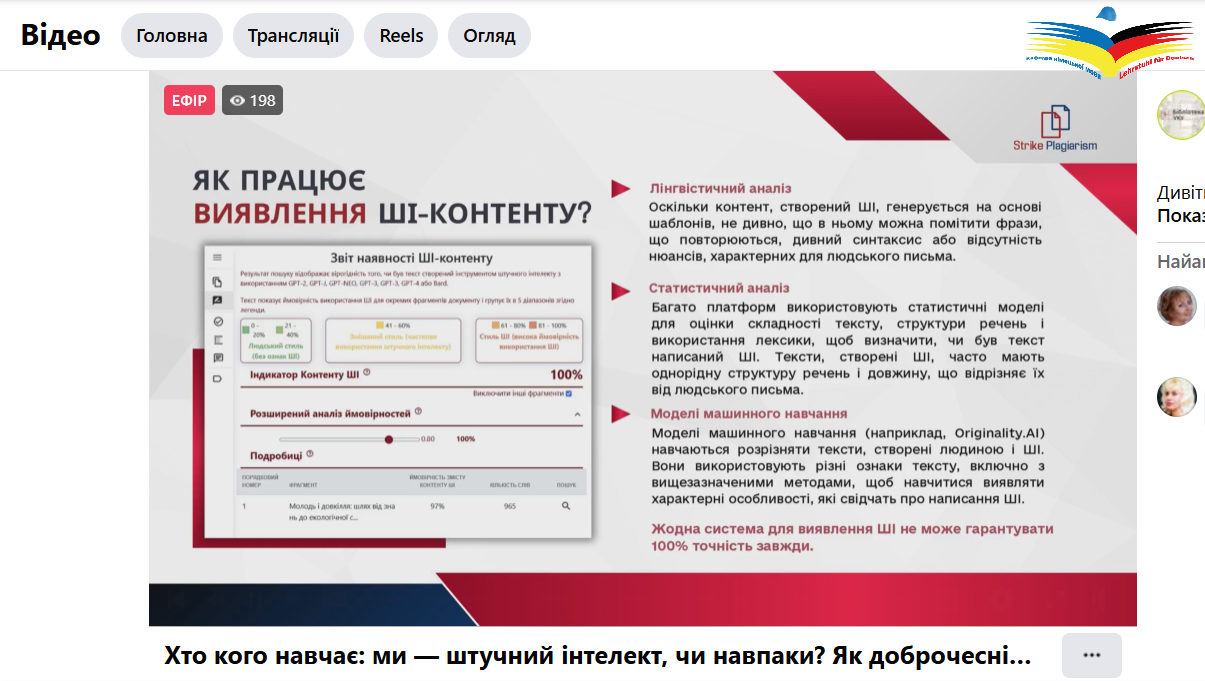Click the eye viewer count badge showing 198
This screenshot has width=1205, height=681.
click(x=252, y=100)
